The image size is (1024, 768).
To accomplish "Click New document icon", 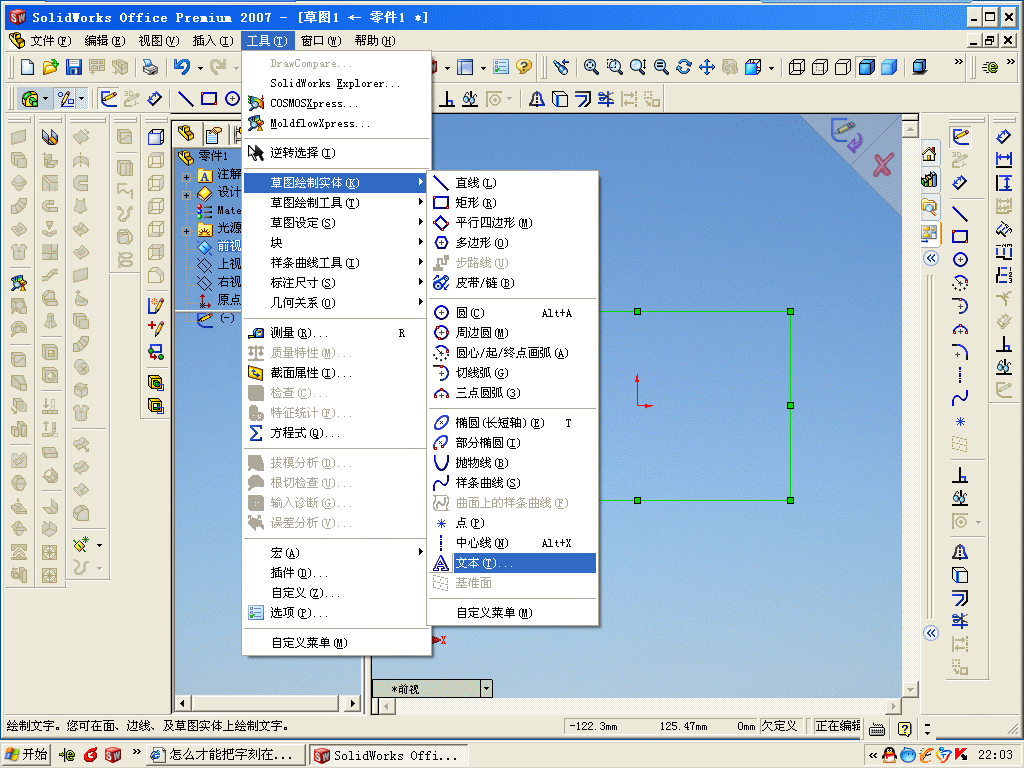I will pos(27,67).
